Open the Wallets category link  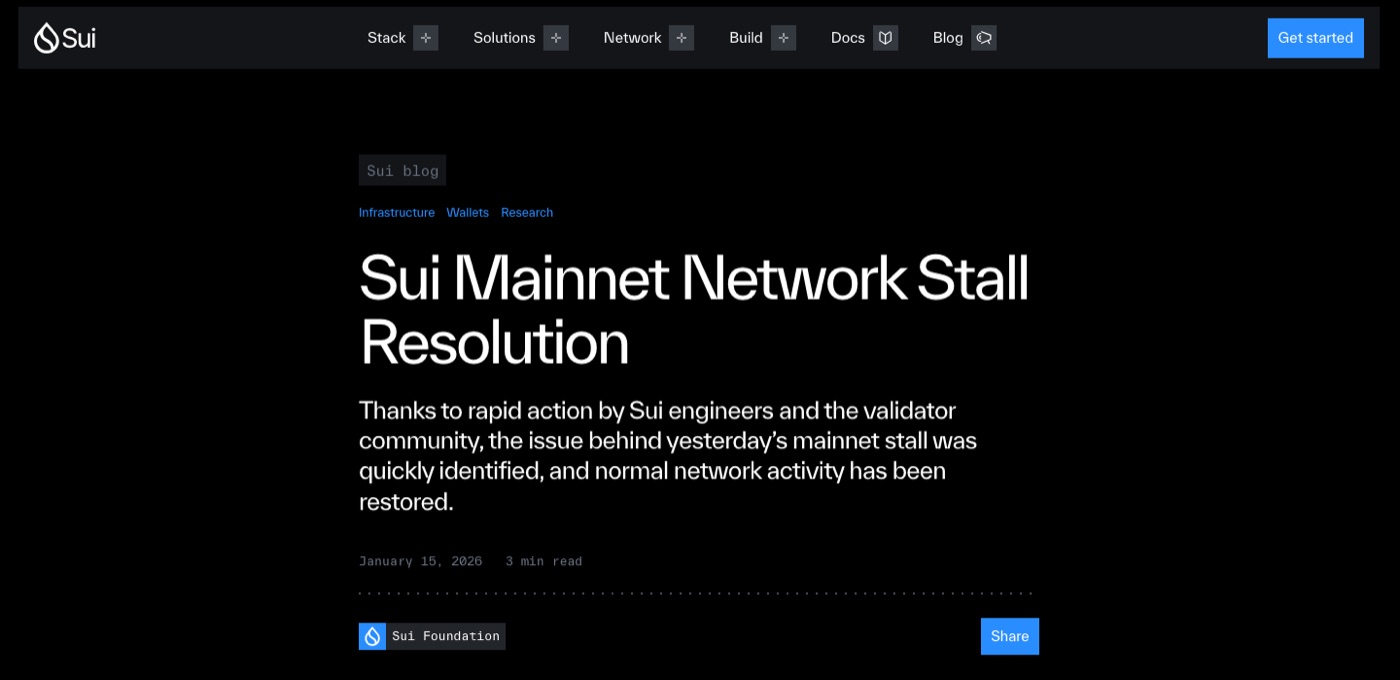click(x=468, y=212)
